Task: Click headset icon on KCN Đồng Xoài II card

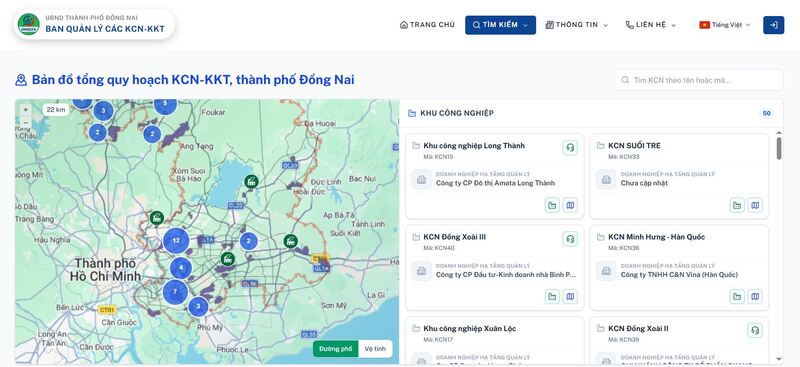Action: (x=755, y=330)
